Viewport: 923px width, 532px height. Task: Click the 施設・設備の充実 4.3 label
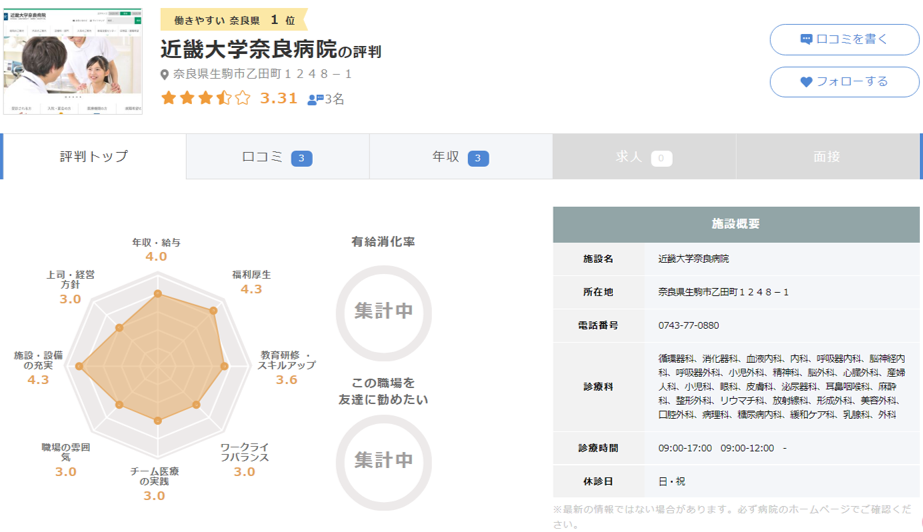[38, 368]
